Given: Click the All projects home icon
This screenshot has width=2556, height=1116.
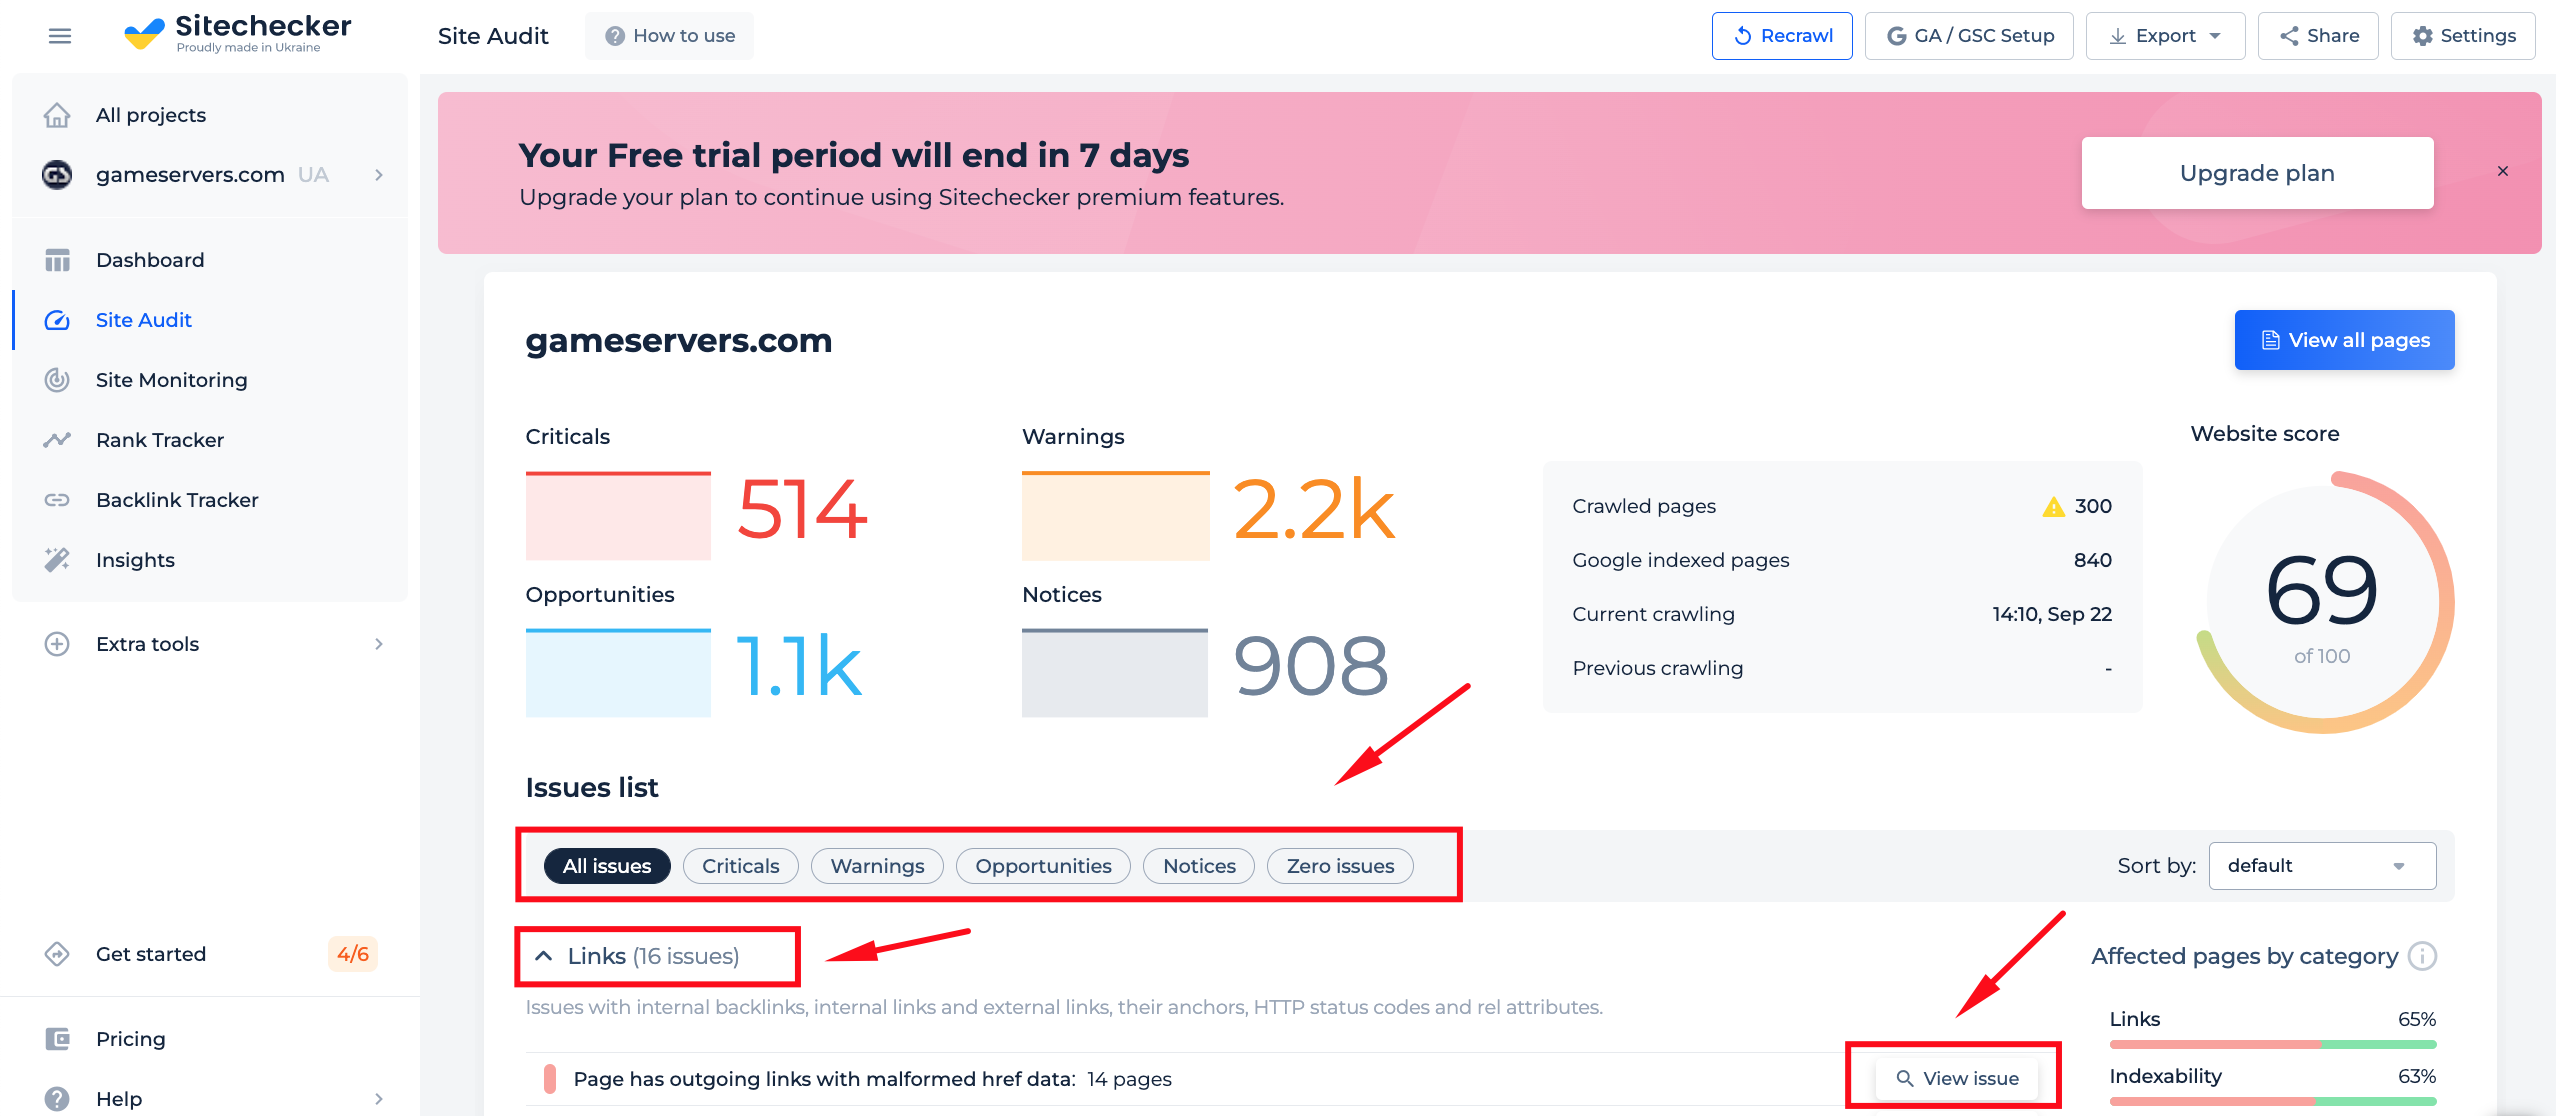Looking at the screenshot, I should 57,115.
